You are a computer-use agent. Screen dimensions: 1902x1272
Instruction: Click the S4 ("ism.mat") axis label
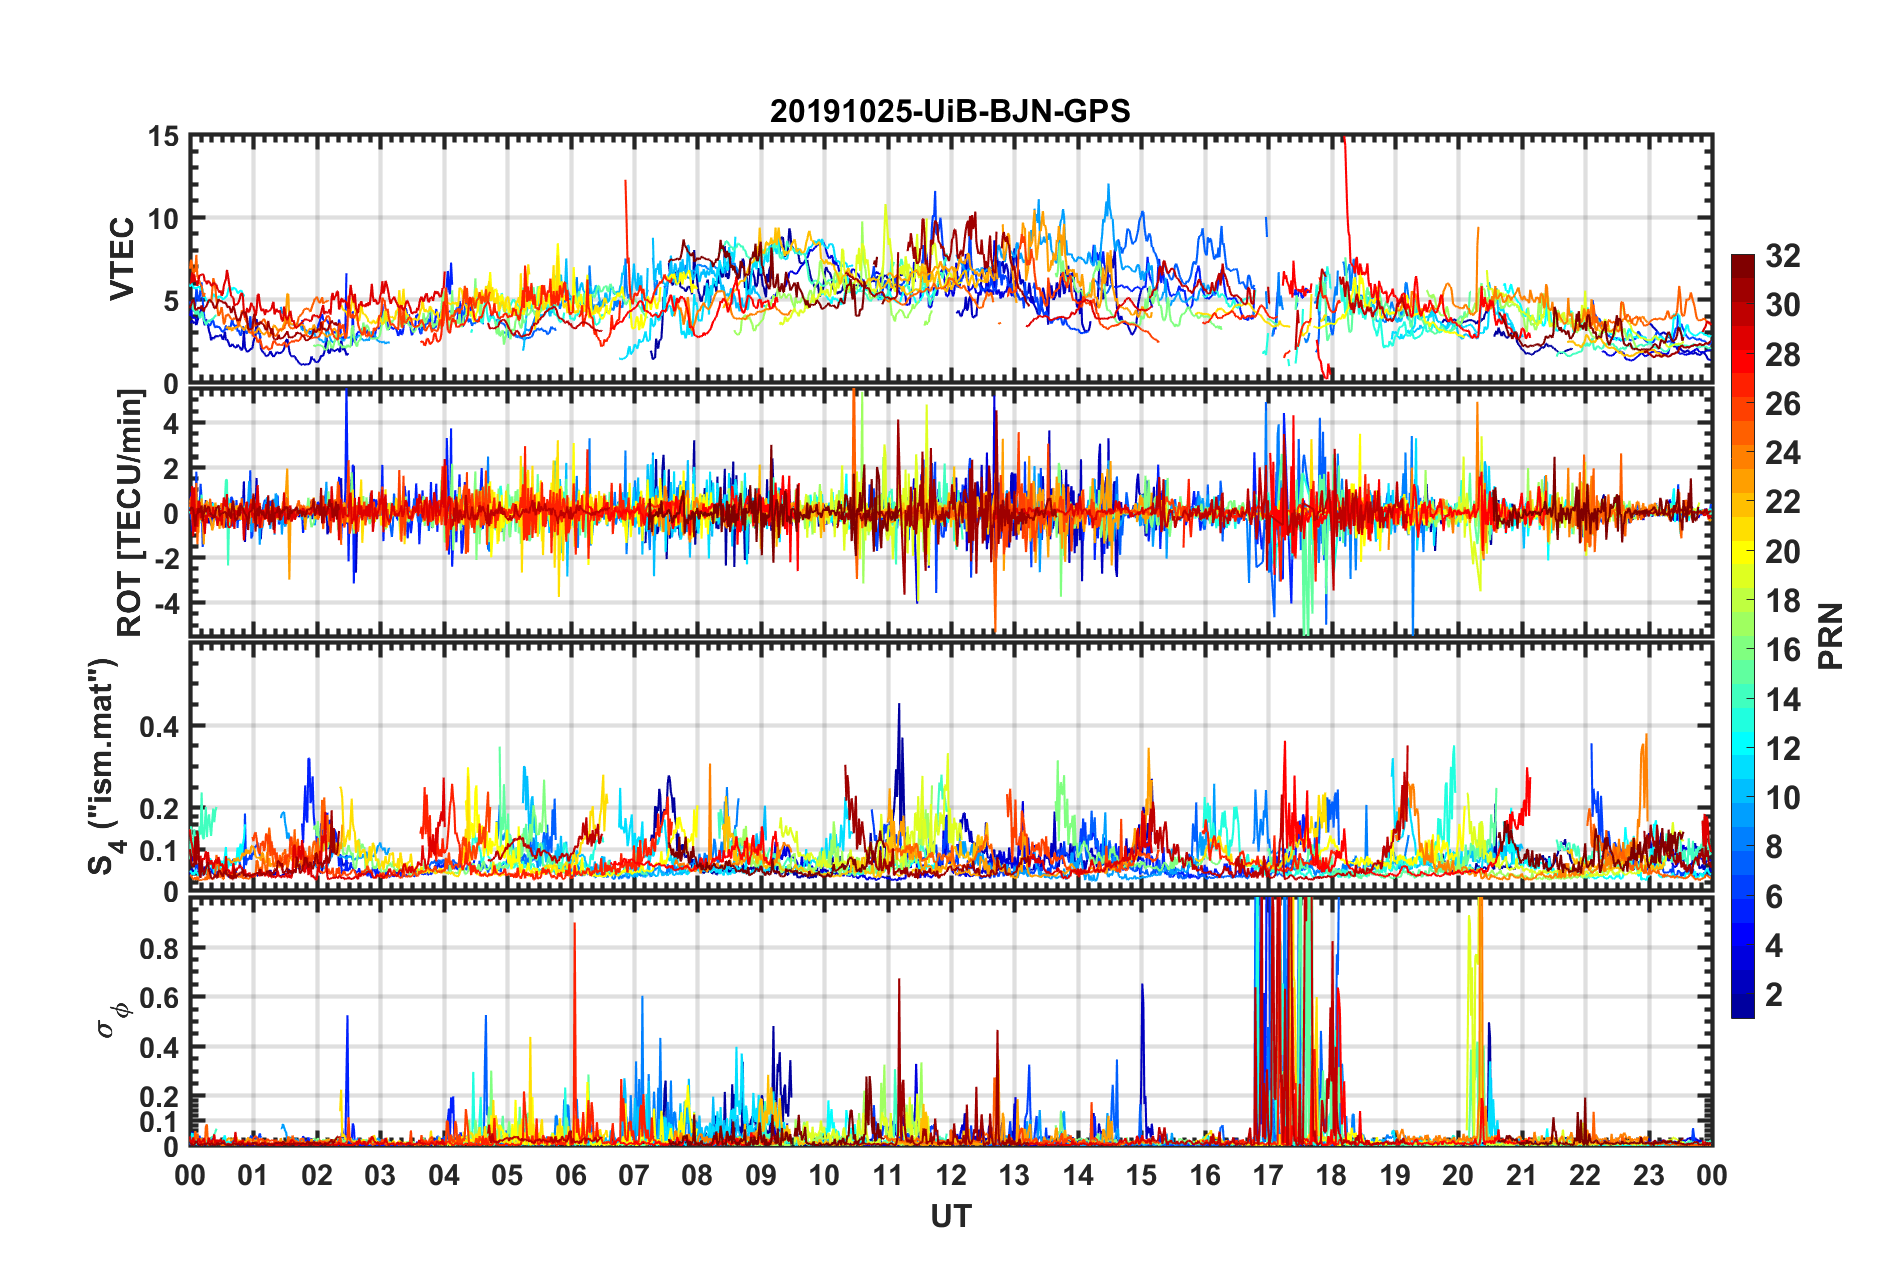tap(106, 766)
